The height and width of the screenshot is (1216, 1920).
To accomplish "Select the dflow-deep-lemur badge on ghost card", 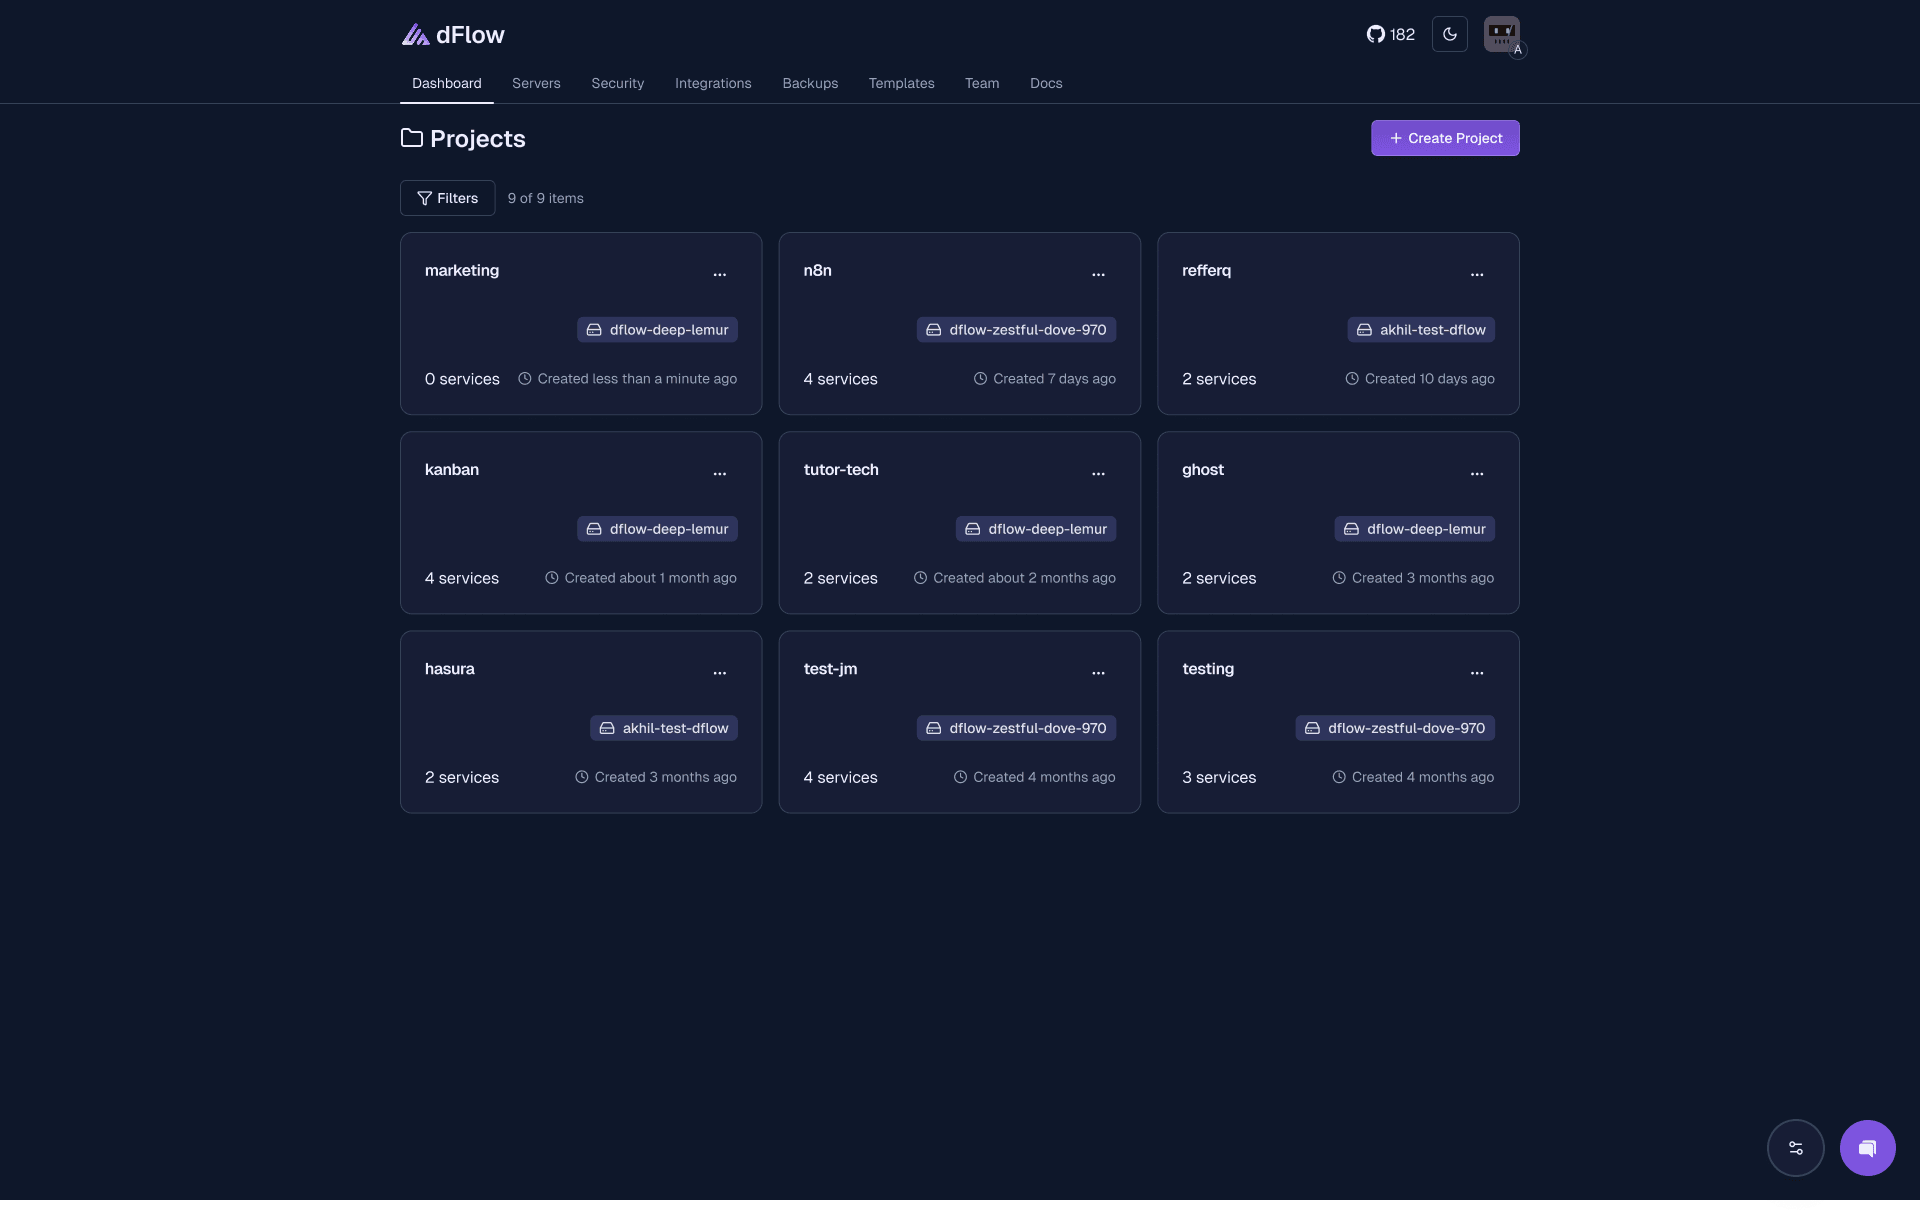I will point(1414,529).
